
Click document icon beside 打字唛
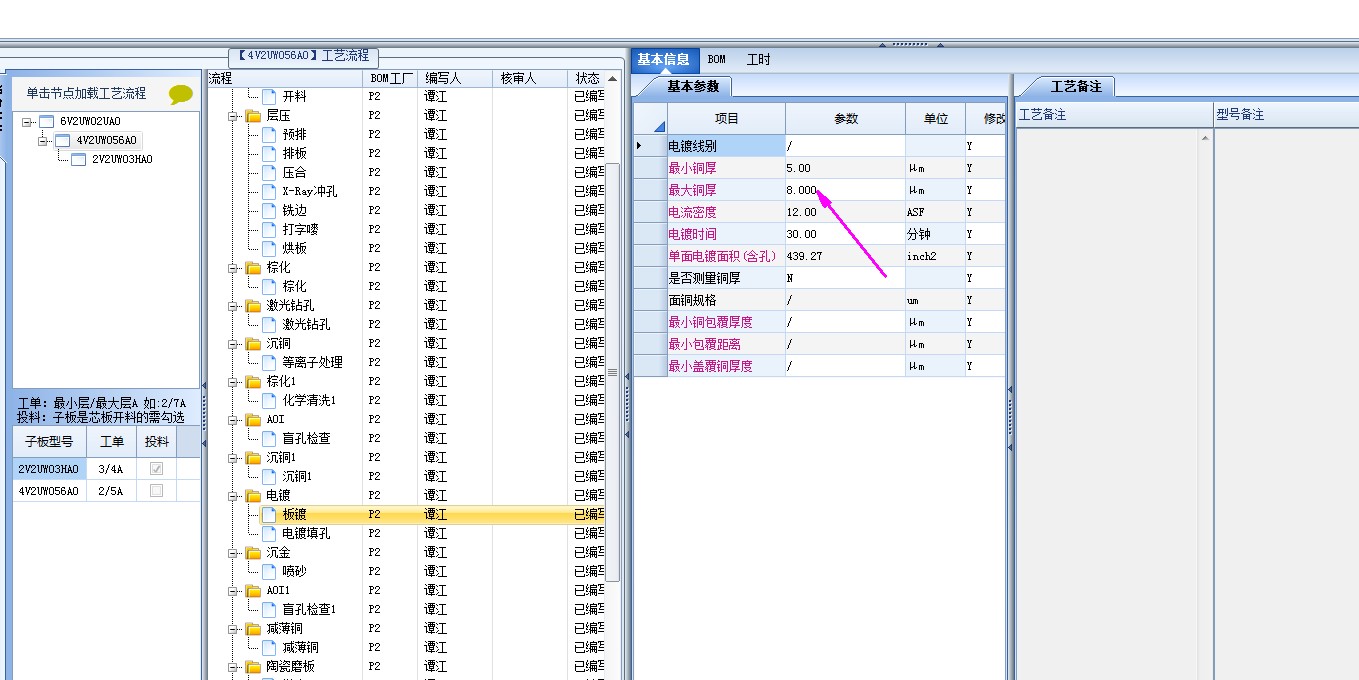point(269,230)
